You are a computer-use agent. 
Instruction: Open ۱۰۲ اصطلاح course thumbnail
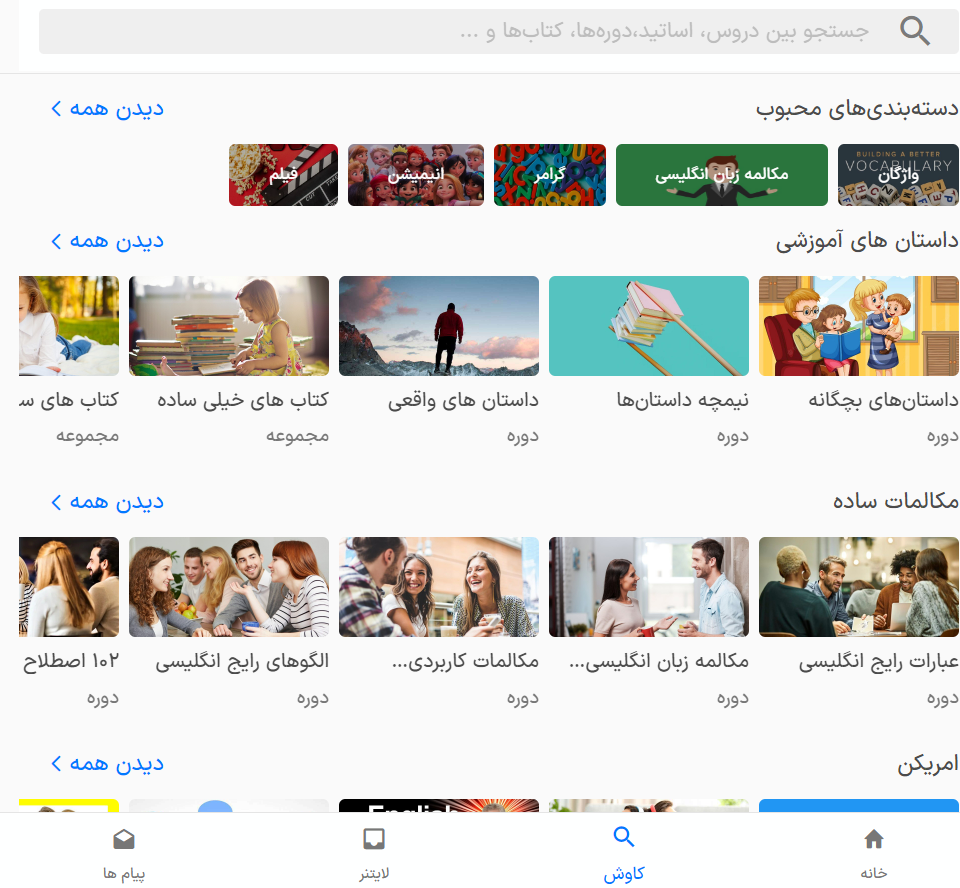[x=69, y=587]
